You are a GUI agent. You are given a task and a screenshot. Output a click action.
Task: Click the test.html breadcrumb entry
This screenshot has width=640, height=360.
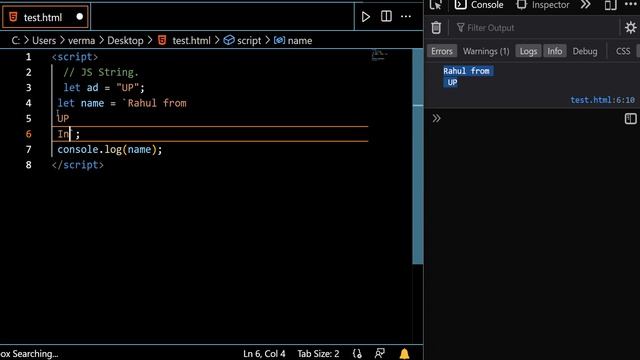click(191, 40)
